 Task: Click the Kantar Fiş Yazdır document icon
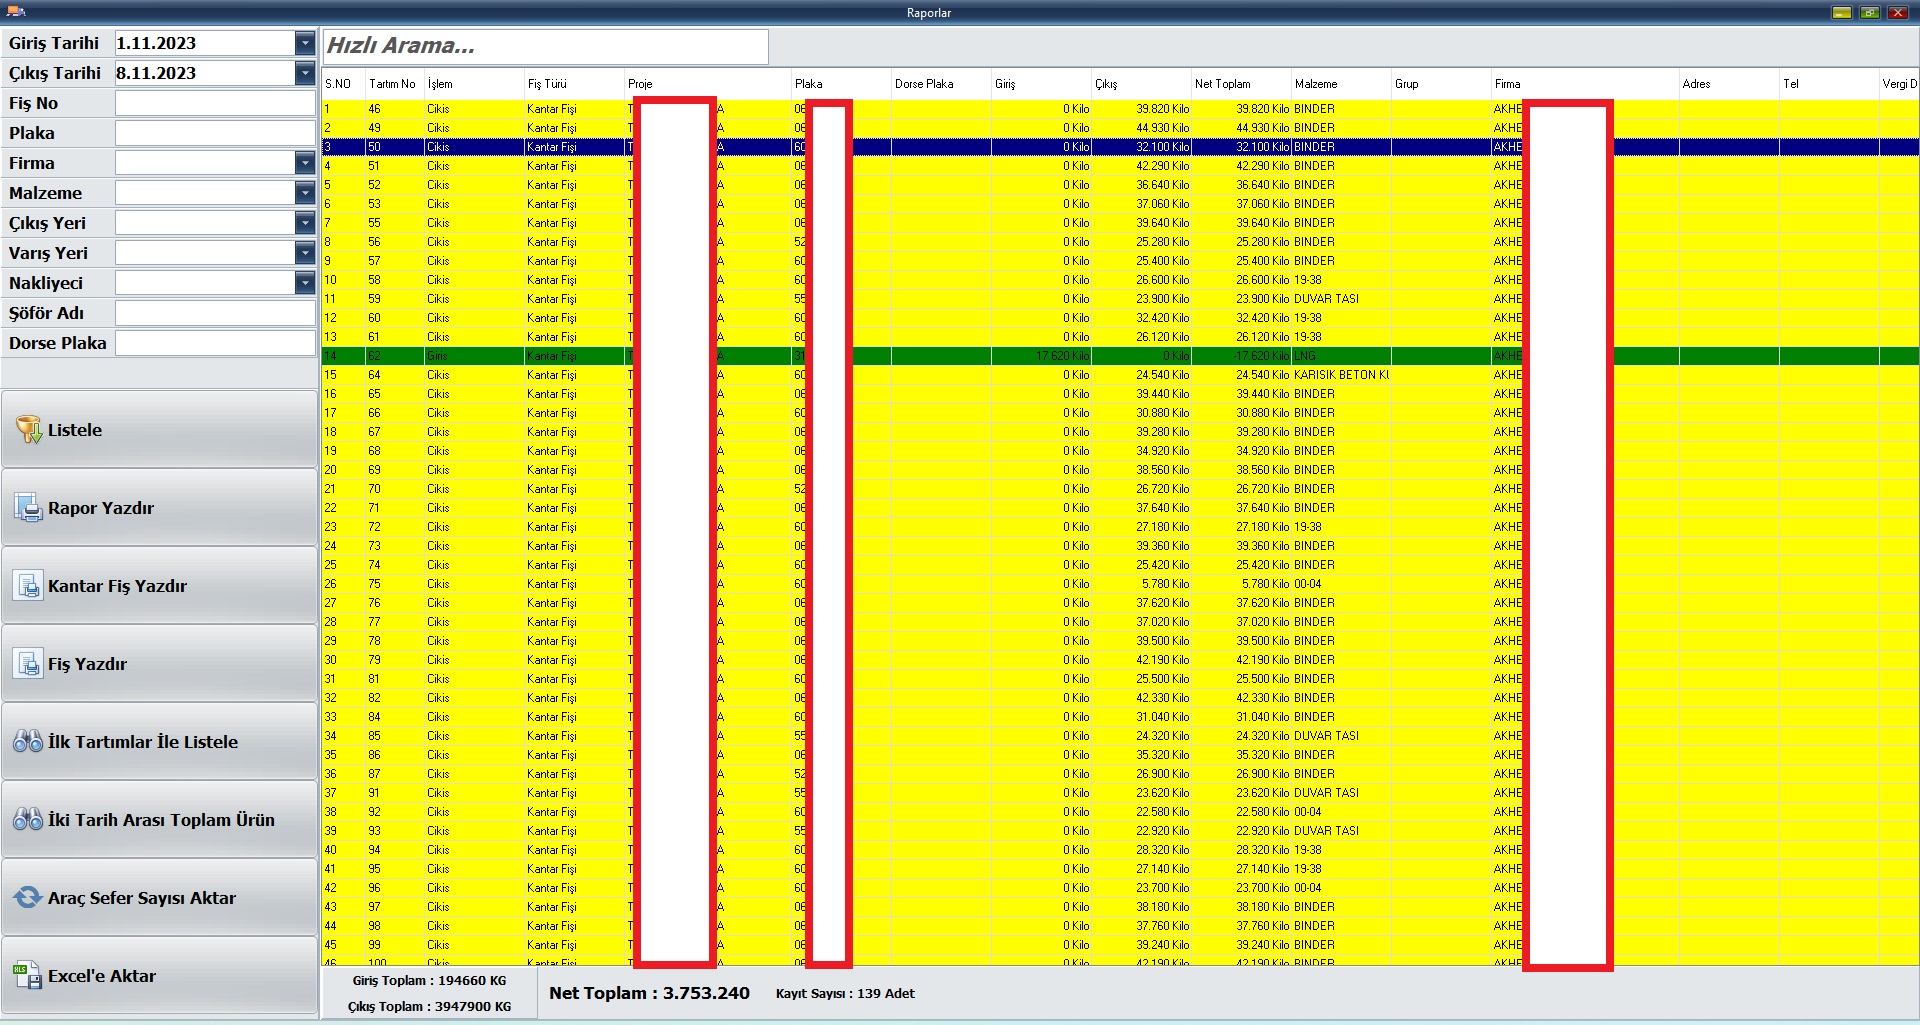coord(28,586)
